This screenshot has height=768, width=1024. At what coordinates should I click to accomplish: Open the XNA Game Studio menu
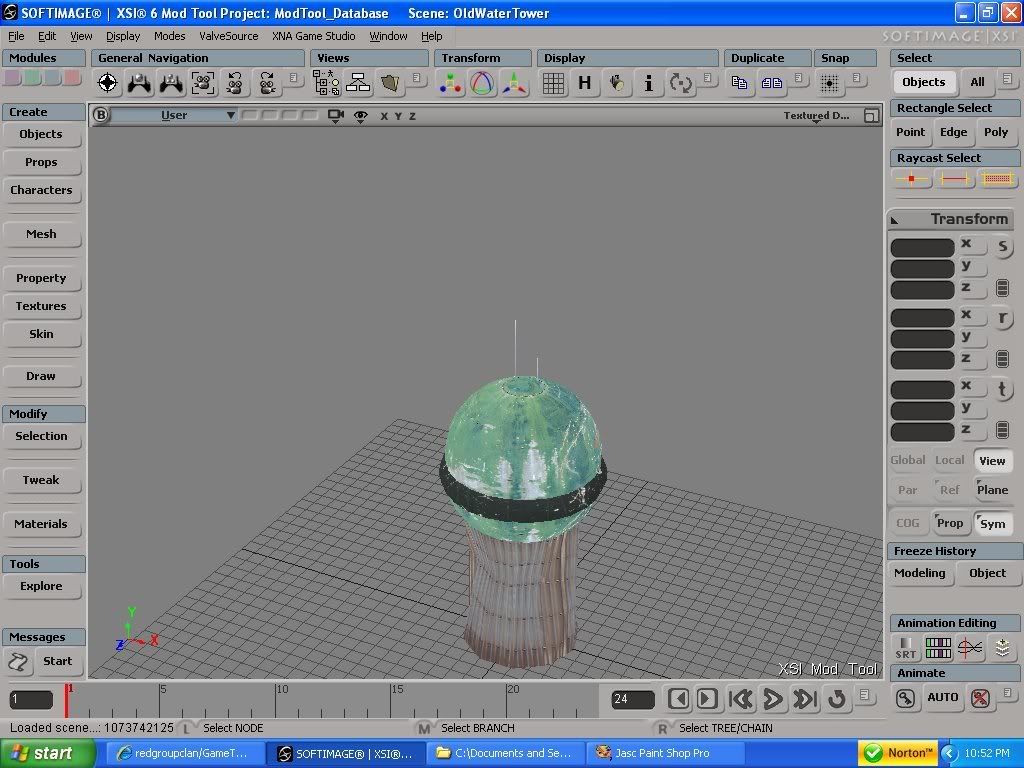tap(313, 36)
